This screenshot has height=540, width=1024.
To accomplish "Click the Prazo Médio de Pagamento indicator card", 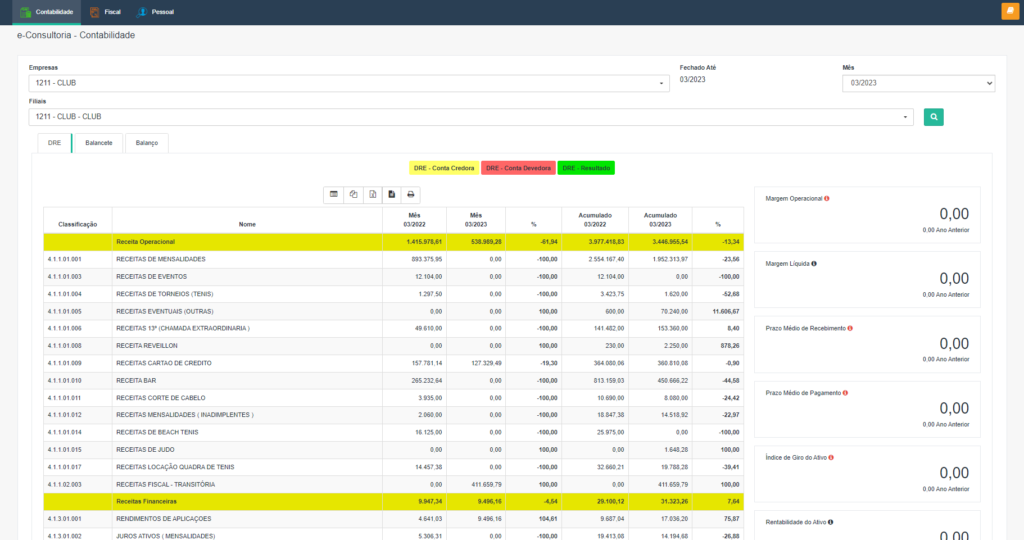I will 867,409.
